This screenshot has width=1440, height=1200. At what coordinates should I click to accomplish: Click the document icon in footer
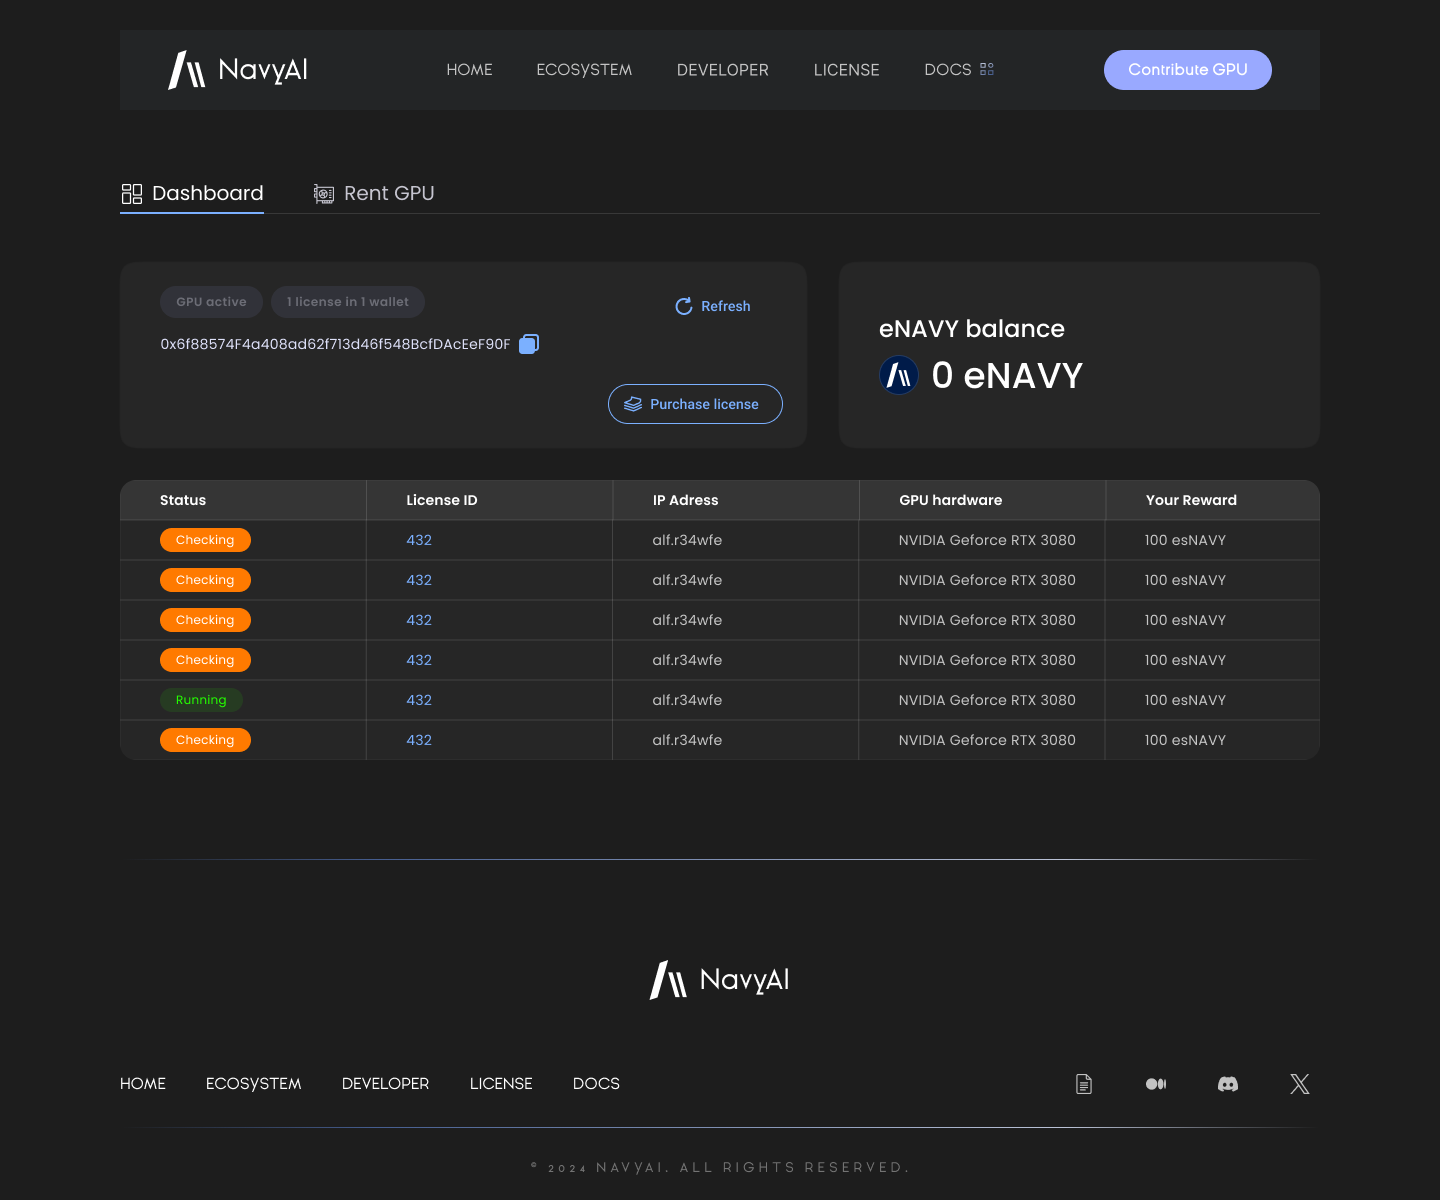click(1084, 1084)
